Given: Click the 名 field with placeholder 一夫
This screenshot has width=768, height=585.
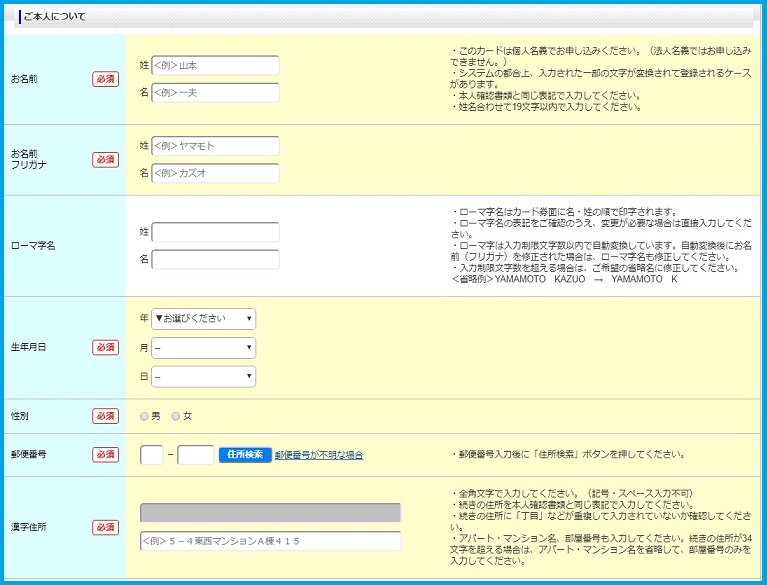Looking at the screenshot, I should click(215, 93).
